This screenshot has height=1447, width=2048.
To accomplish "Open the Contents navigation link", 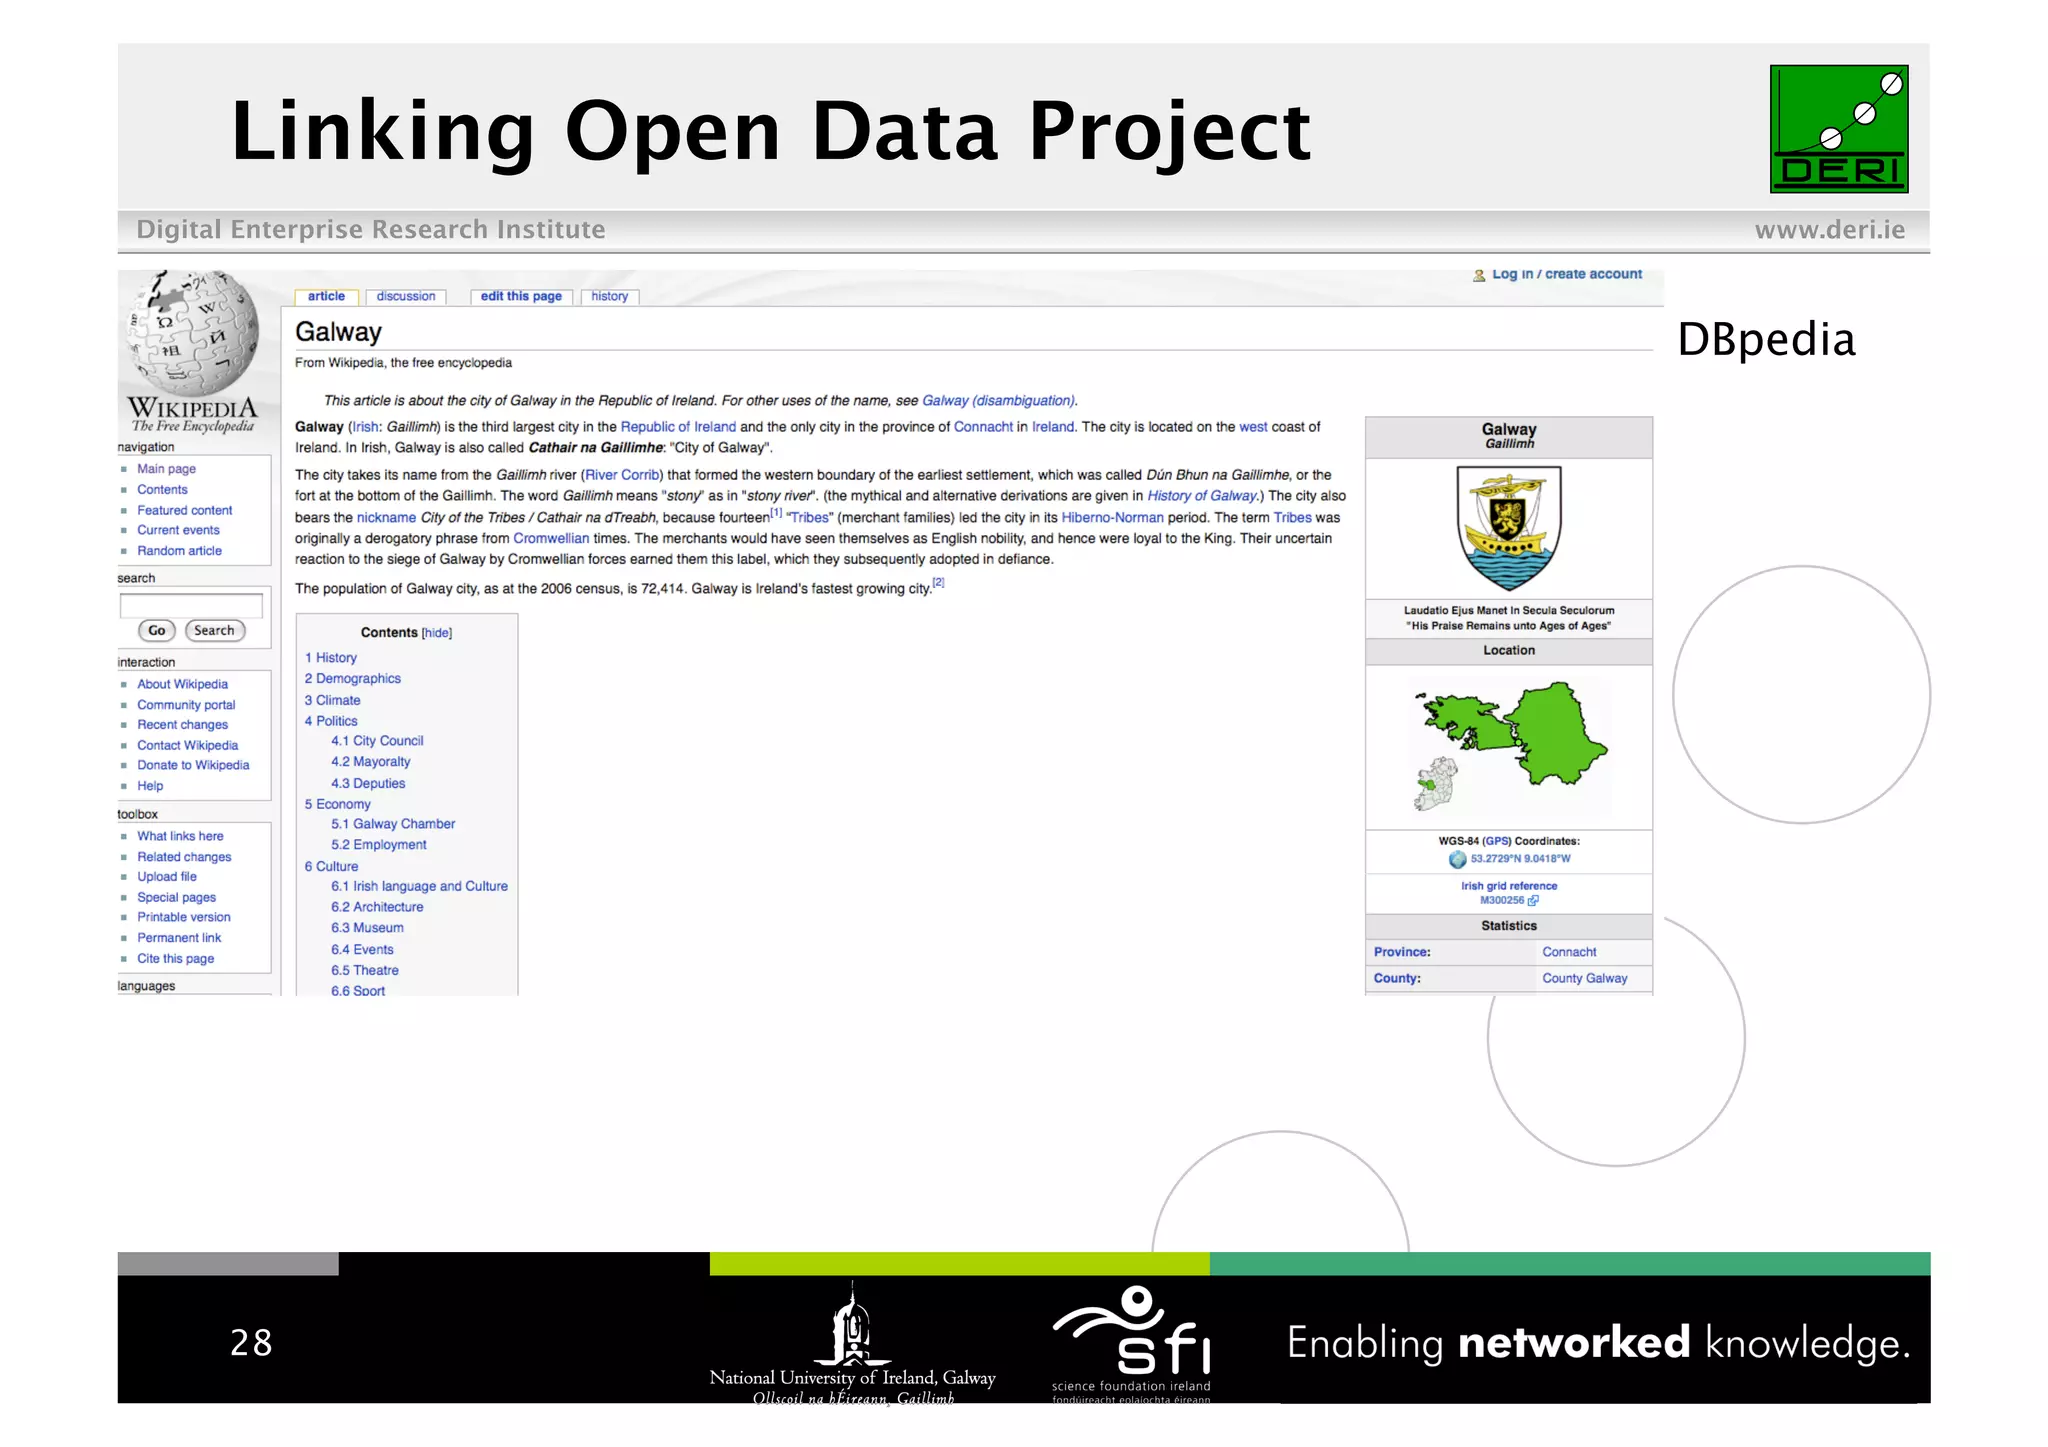I will 162,490.
